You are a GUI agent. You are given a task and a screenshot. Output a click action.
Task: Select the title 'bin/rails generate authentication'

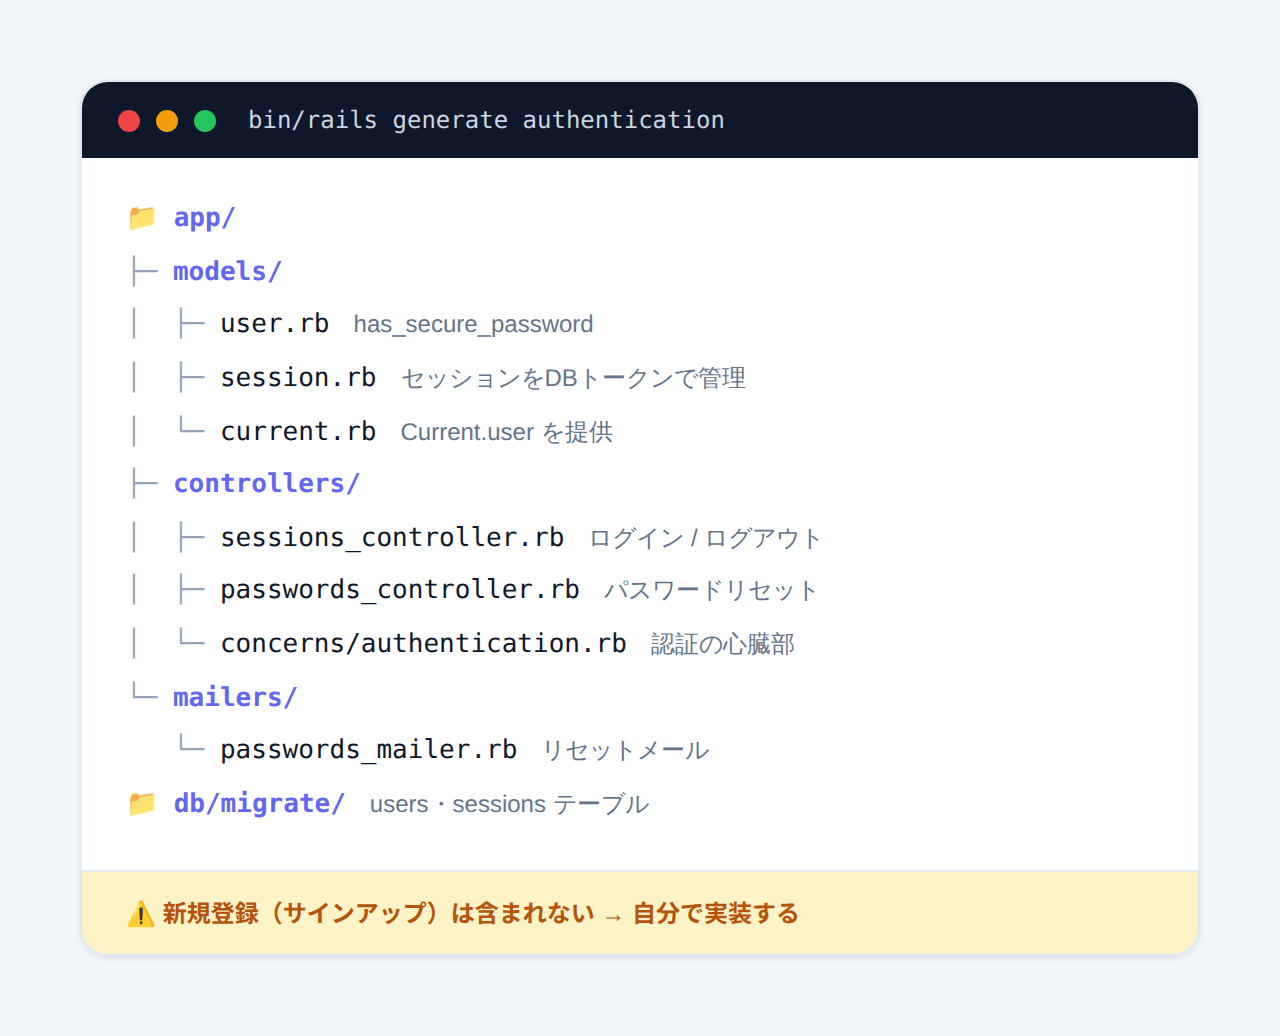point(486,120)
